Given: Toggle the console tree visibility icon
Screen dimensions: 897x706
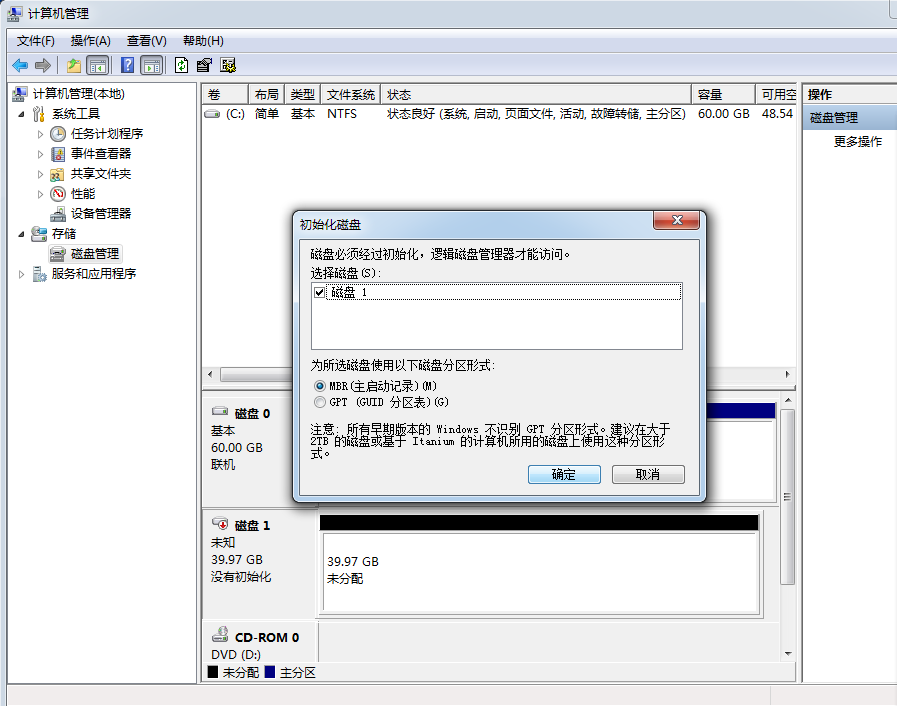Looking at the screenshot, I should (x=98, y=65).
